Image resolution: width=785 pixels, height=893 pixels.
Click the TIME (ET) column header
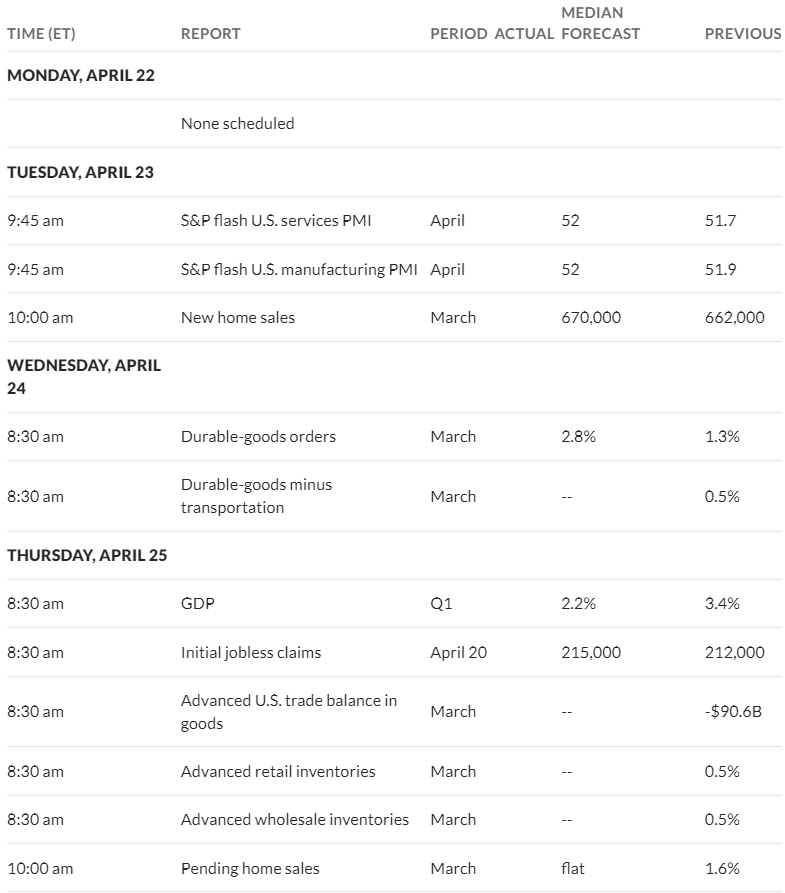tap(41, 34)
